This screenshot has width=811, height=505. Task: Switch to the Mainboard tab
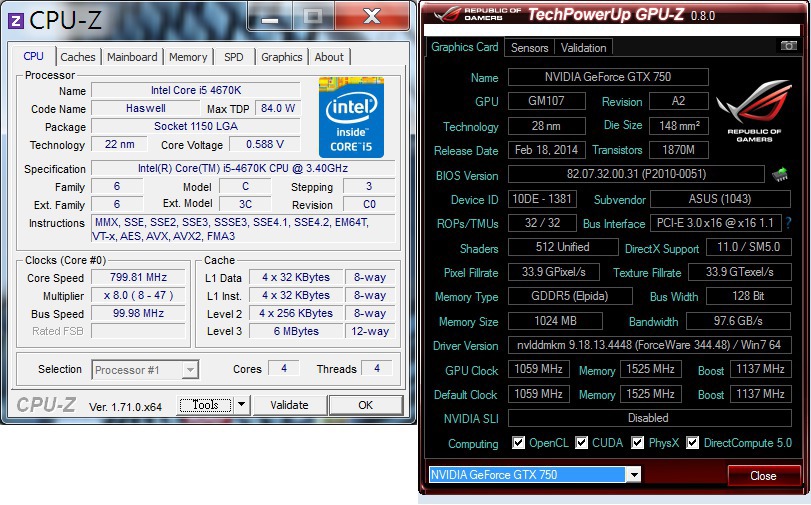coord(132,57)
